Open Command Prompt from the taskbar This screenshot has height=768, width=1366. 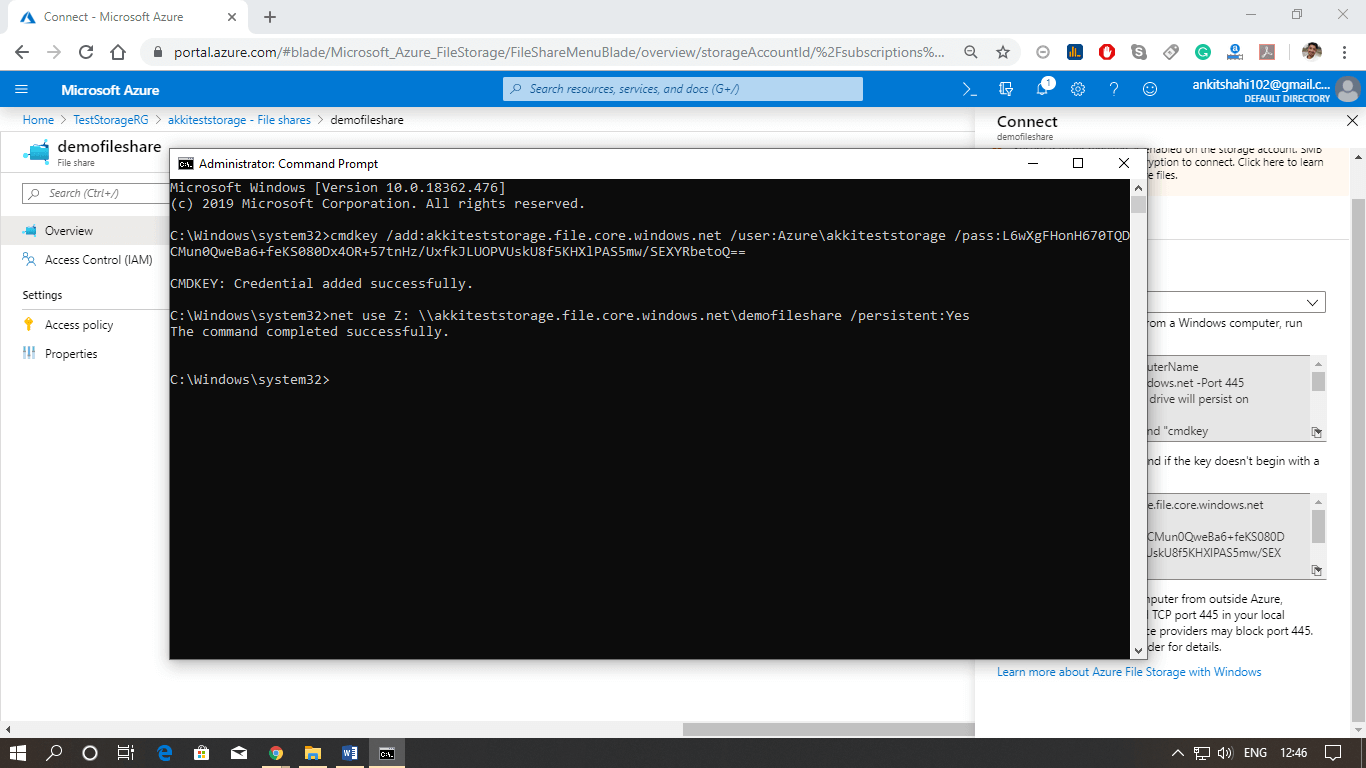[386, 753]
